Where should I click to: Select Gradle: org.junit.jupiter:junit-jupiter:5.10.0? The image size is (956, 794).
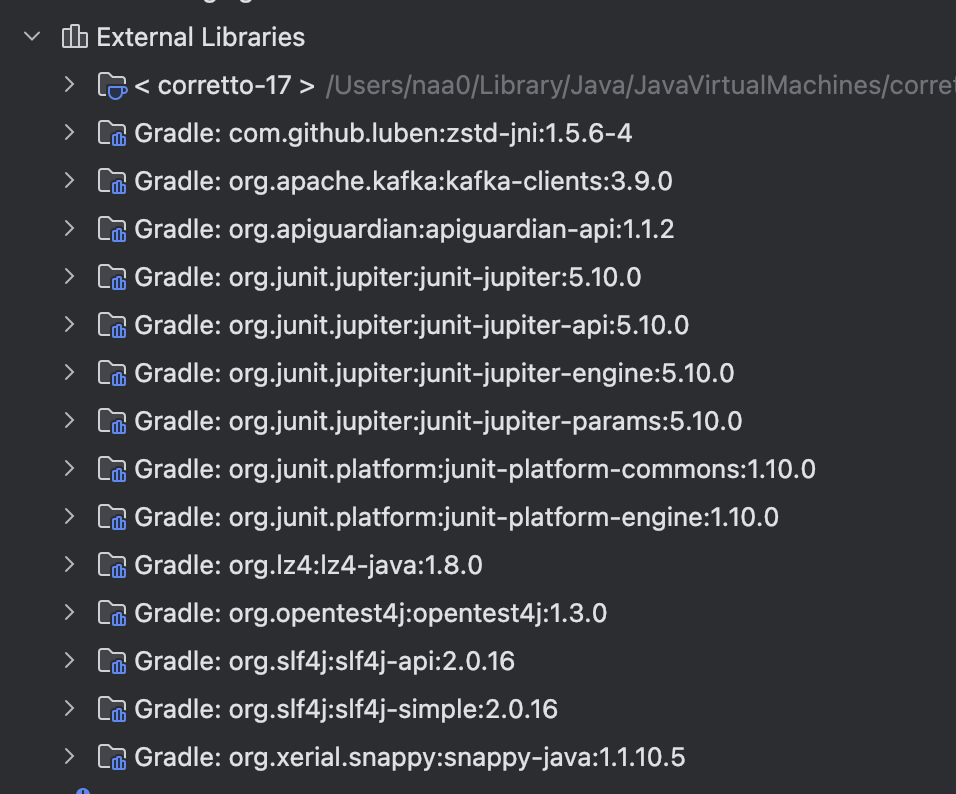388,277
